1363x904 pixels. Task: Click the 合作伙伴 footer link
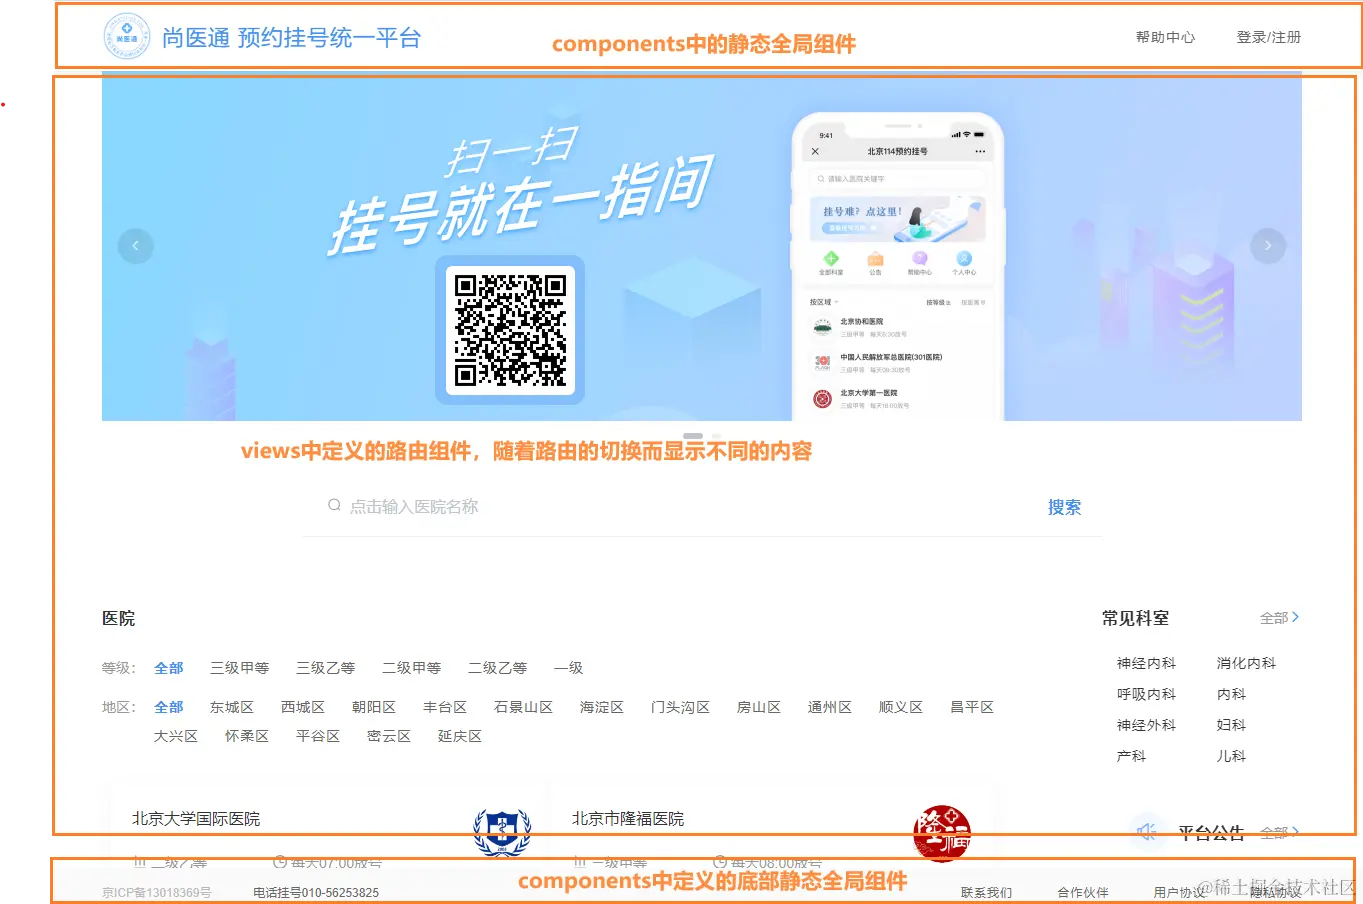(x=1083, y=892)
